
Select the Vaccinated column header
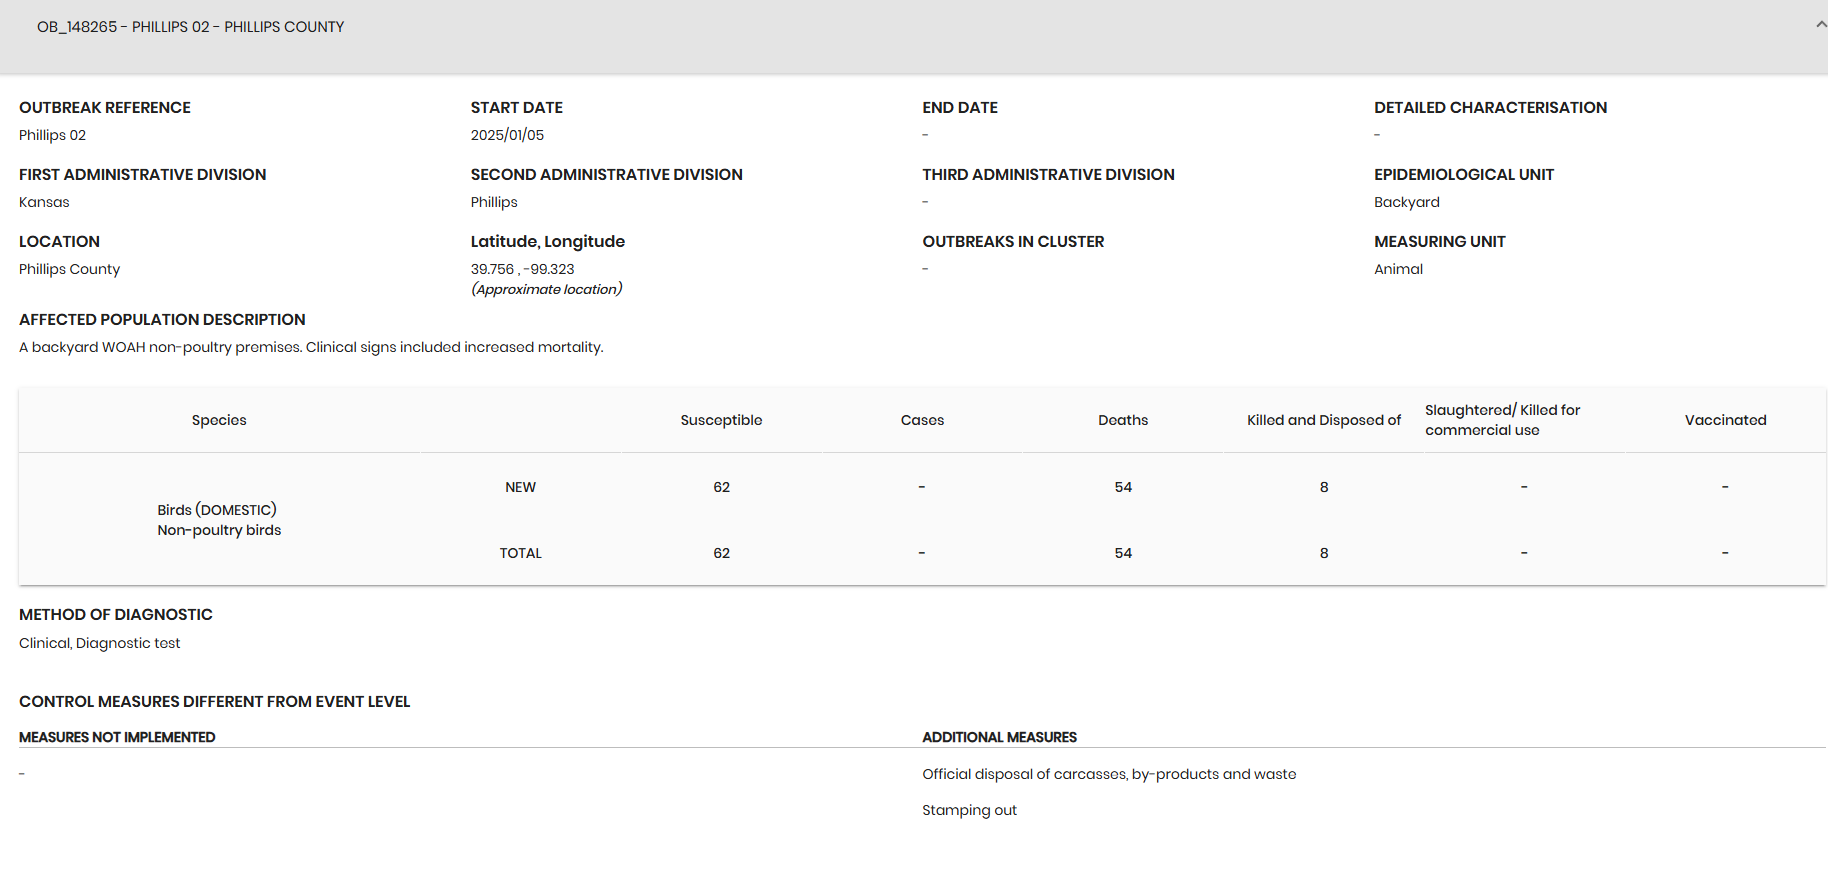pos(1725,420)
